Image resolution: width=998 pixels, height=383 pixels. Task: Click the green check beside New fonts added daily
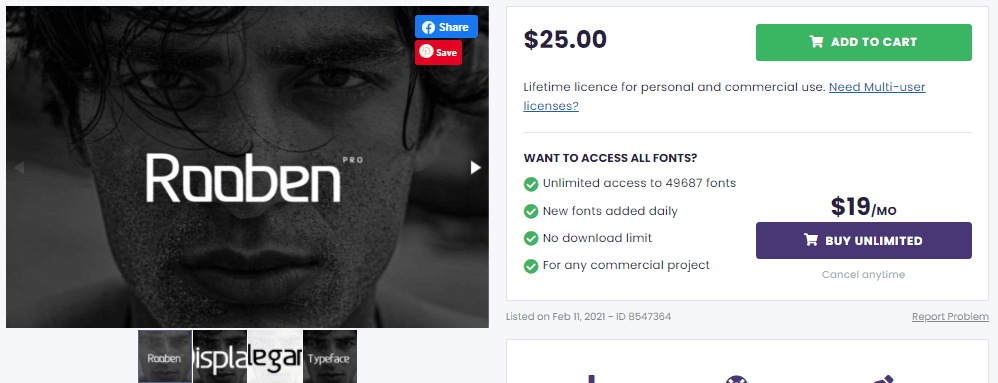tap(531, 211)
